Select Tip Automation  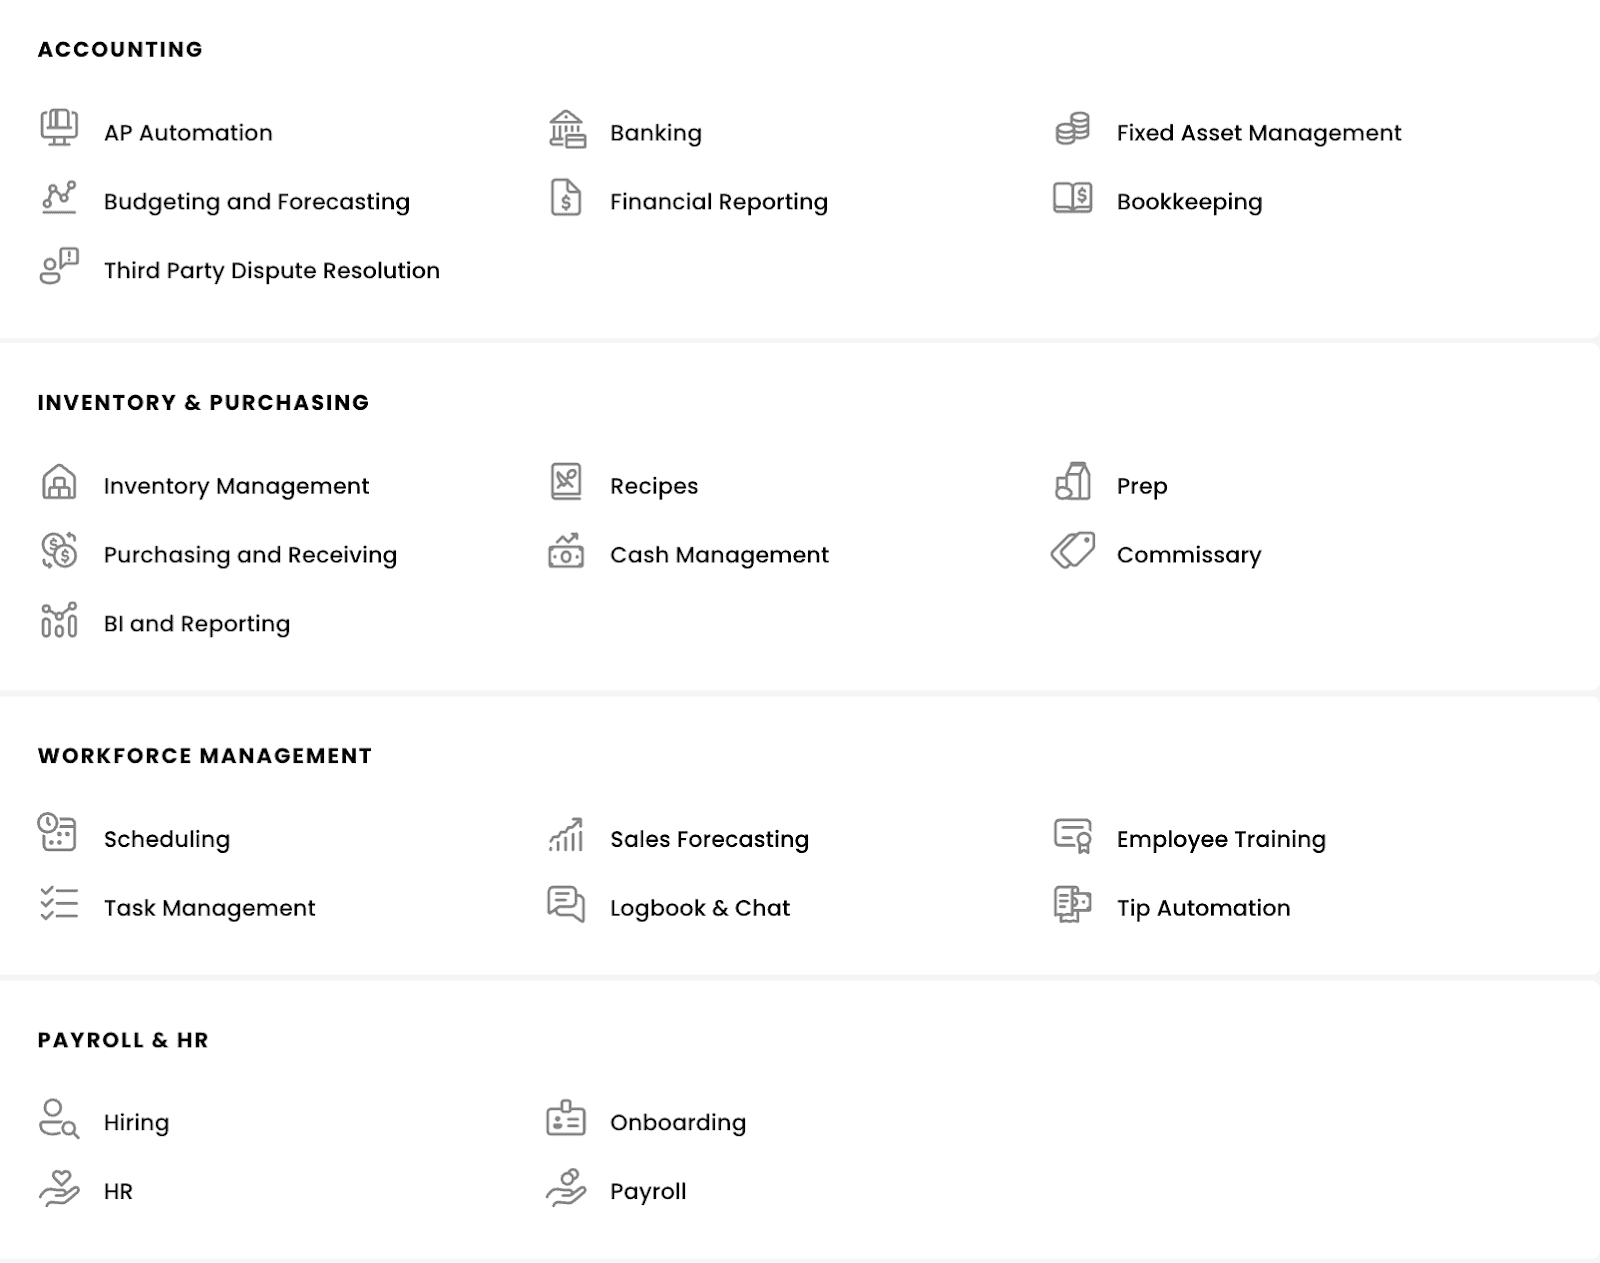pos(1203,908)
